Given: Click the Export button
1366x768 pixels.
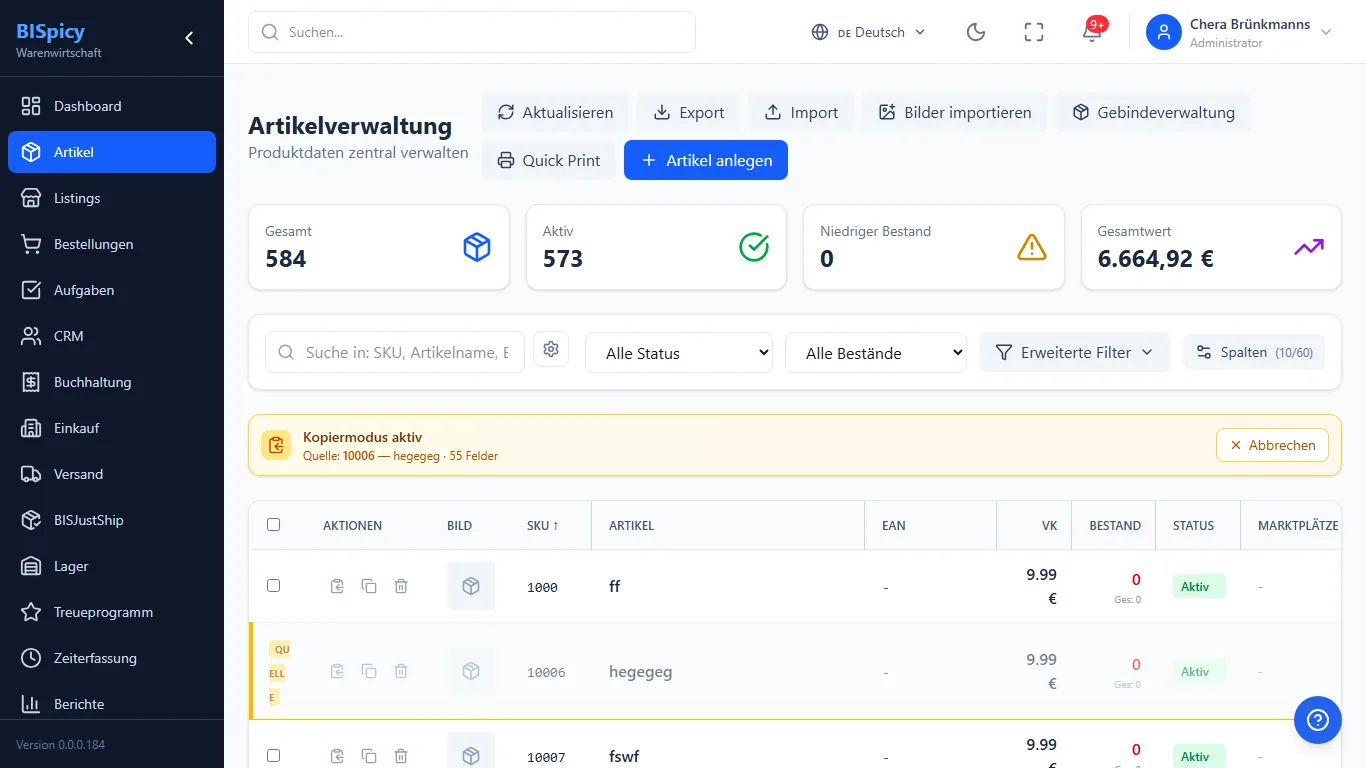Looking at the screenshot, I should point(688,112).
